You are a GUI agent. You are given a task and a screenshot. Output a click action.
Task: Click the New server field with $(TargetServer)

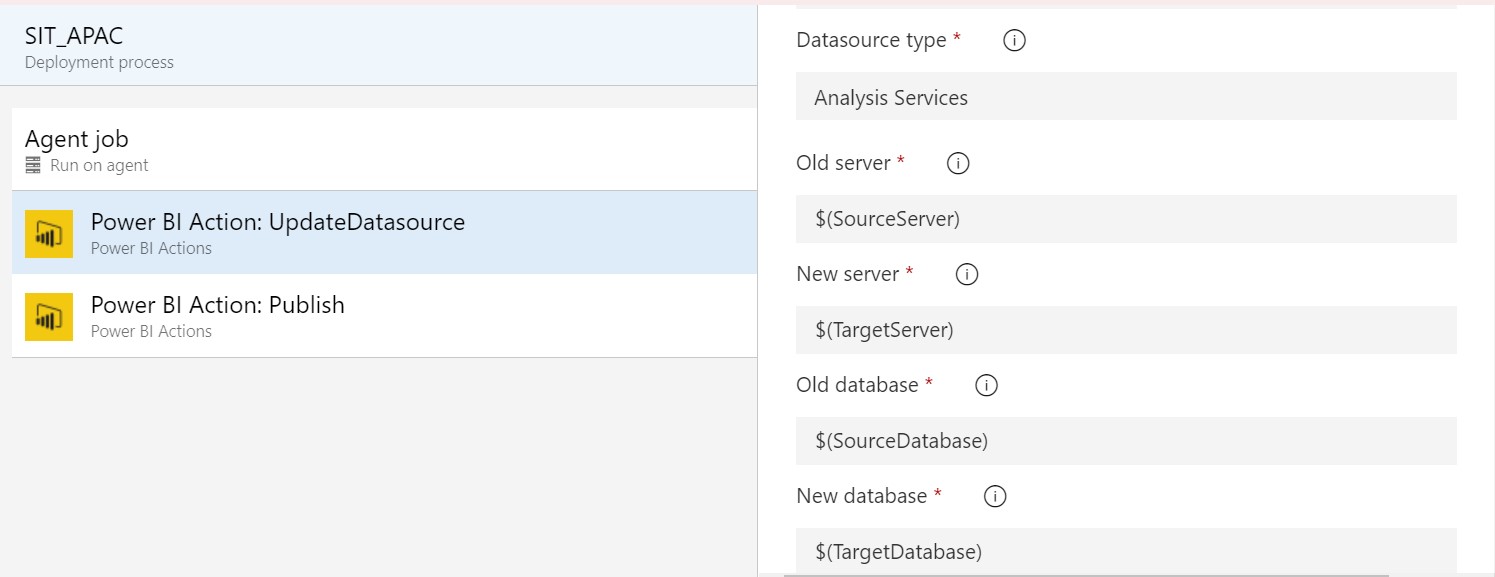click(x=1125, y=329)
